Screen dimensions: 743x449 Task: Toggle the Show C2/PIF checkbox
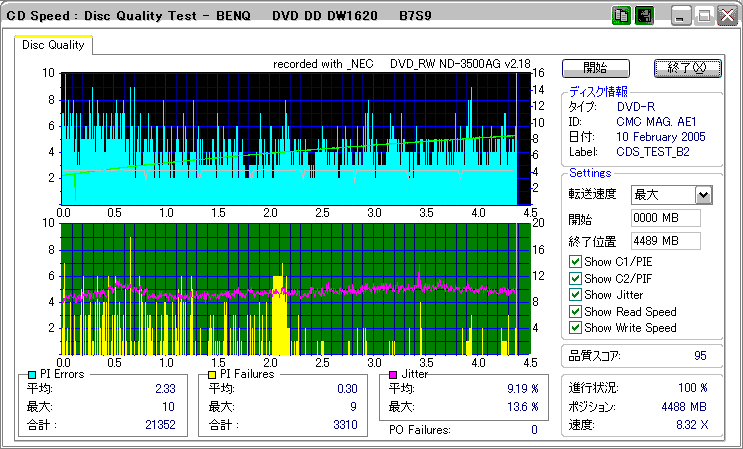pyautogui.click(x=575, y=278)
